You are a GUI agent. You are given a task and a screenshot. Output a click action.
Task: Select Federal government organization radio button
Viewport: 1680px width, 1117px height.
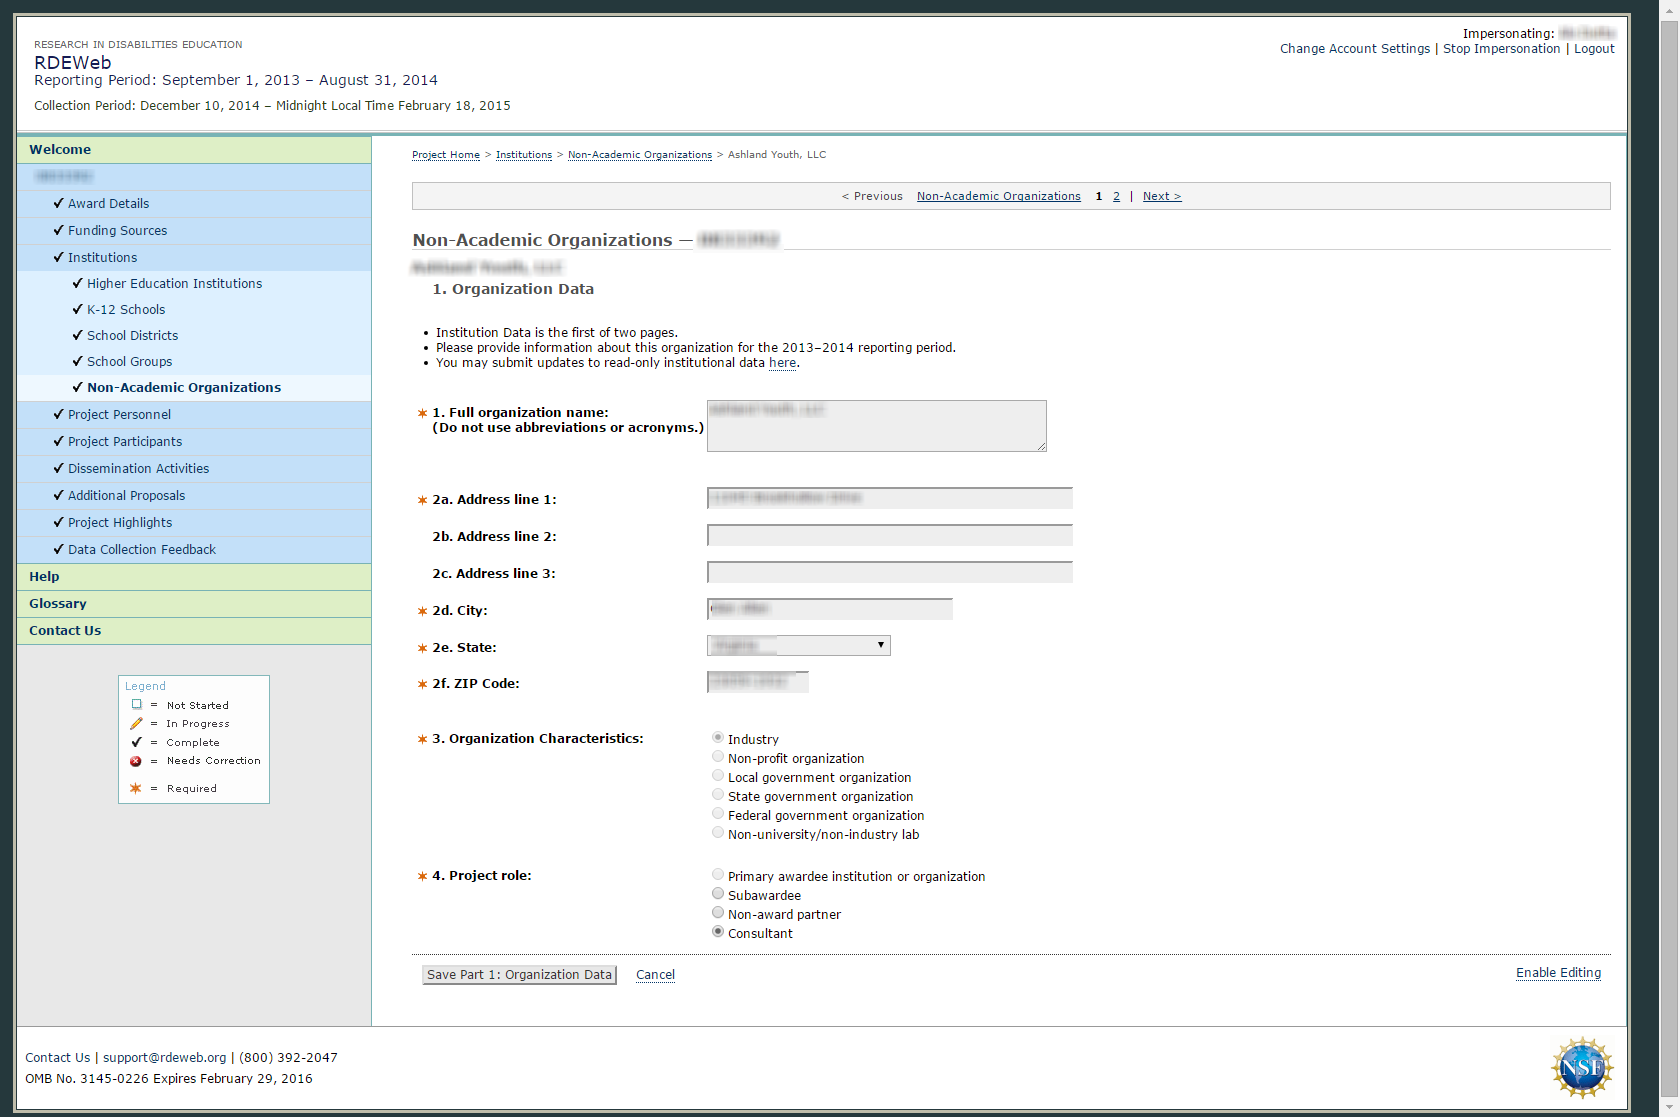click(x=718, y=814)
